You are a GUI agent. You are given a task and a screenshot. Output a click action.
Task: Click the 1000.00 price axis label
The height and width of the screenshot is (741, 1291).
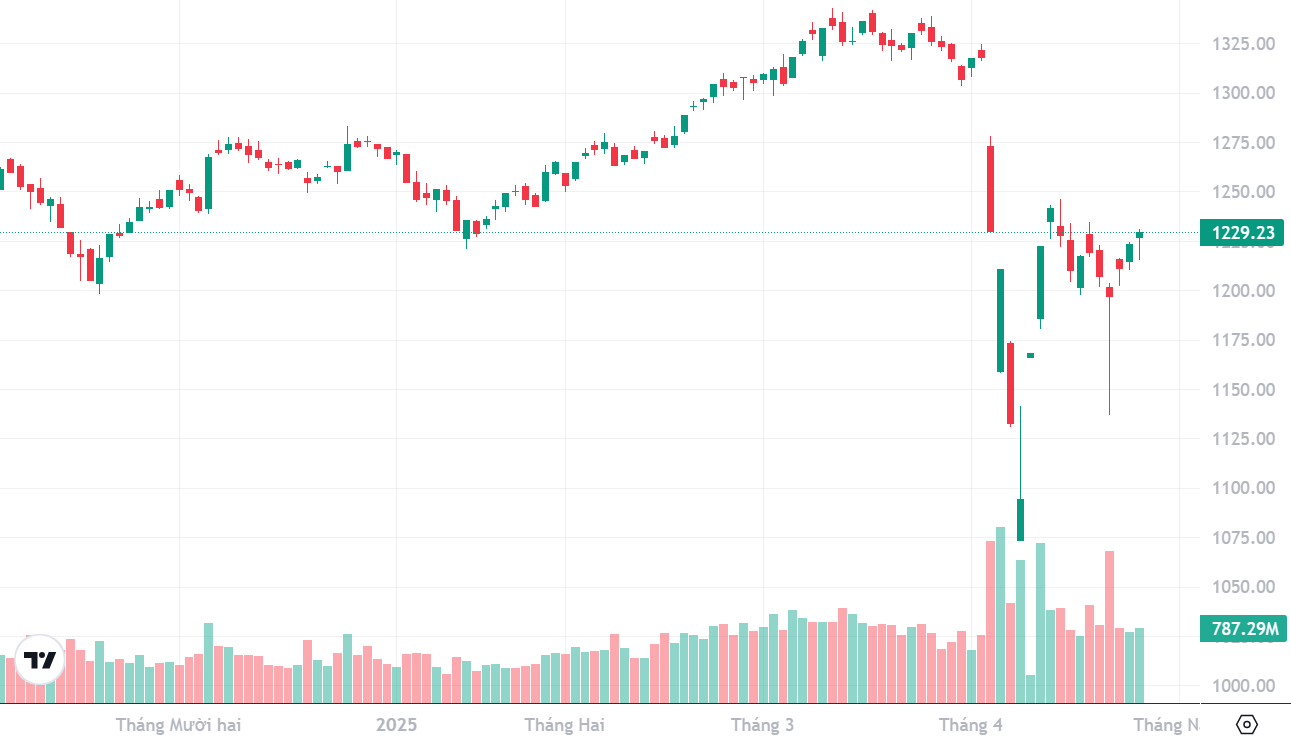click(1243, 686)
